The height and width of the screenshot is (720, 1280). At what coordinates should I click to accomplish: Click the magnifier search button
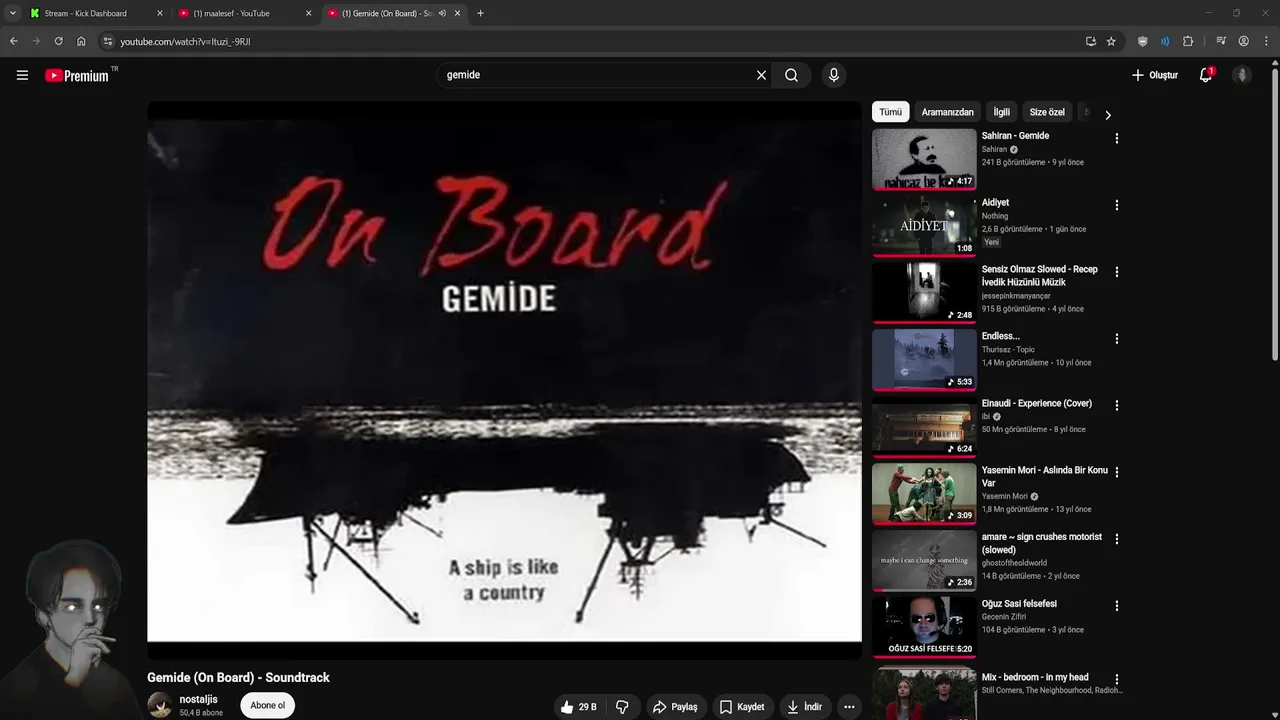click(x=791, y=75)
